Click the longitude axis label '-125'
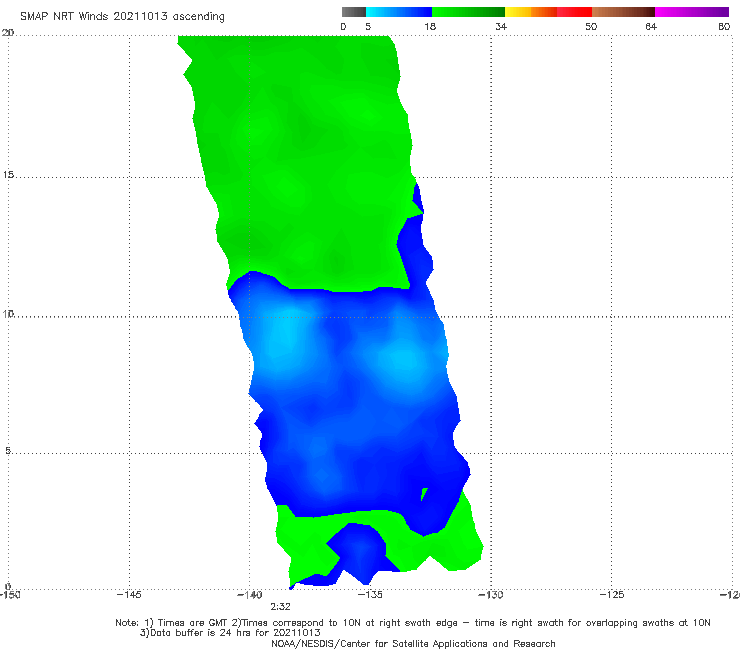The image size is (740, 650). click(612, 595)
